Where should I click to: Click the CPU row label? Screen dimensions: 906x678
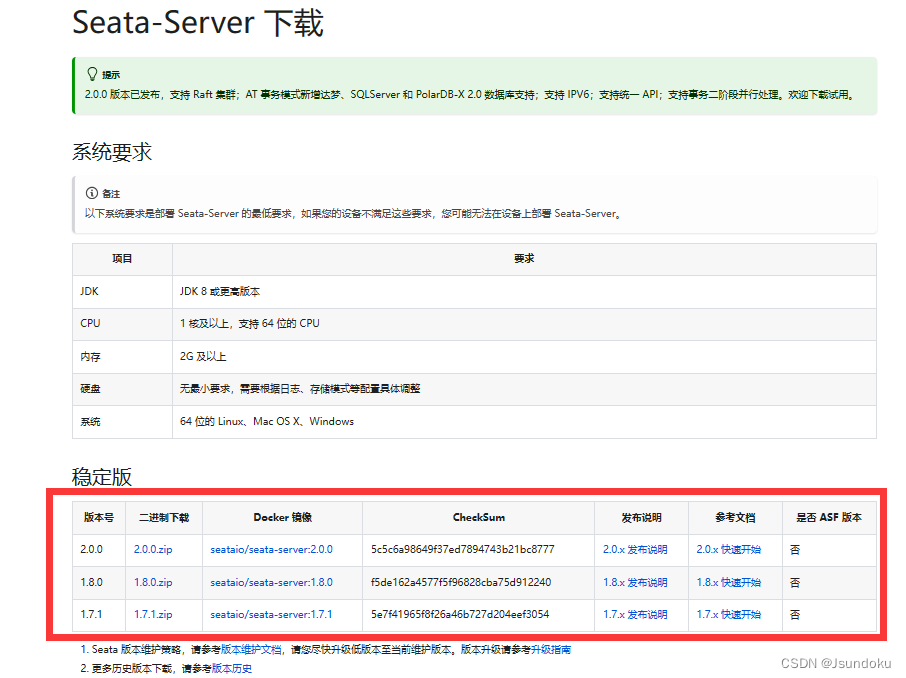90,324
